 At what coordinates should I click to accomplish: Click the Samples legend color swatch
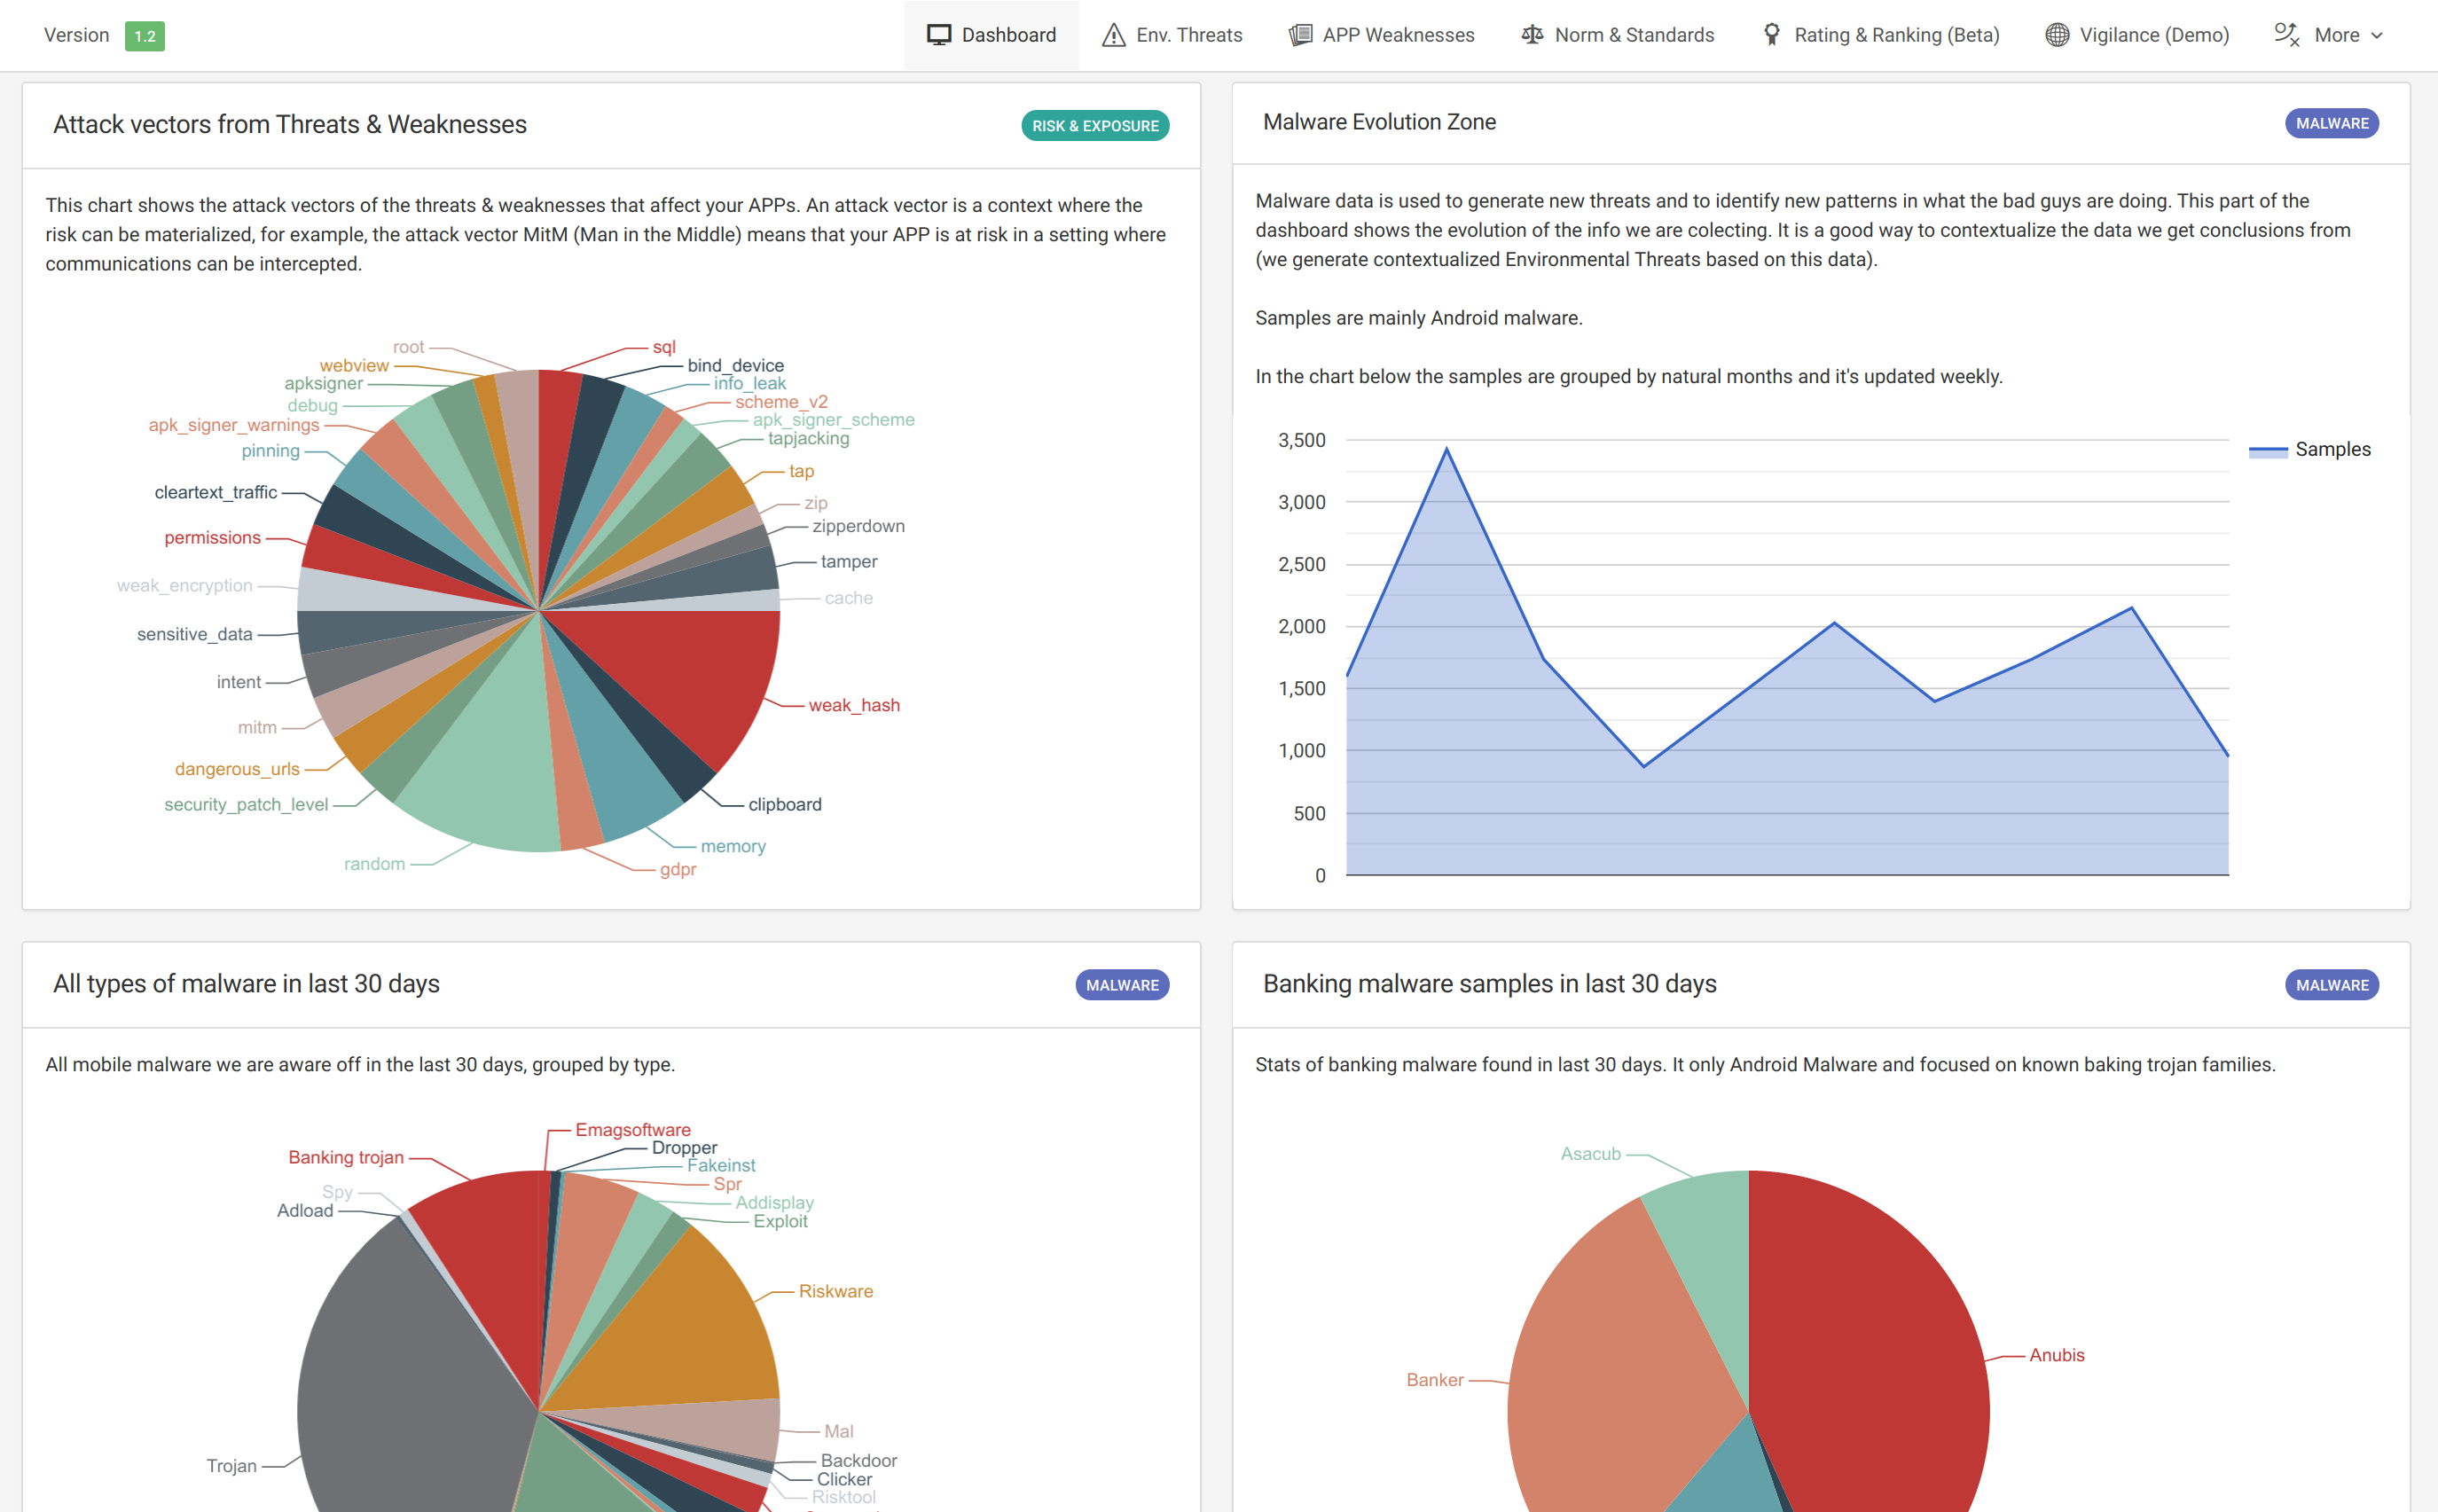pos(2267,451)
